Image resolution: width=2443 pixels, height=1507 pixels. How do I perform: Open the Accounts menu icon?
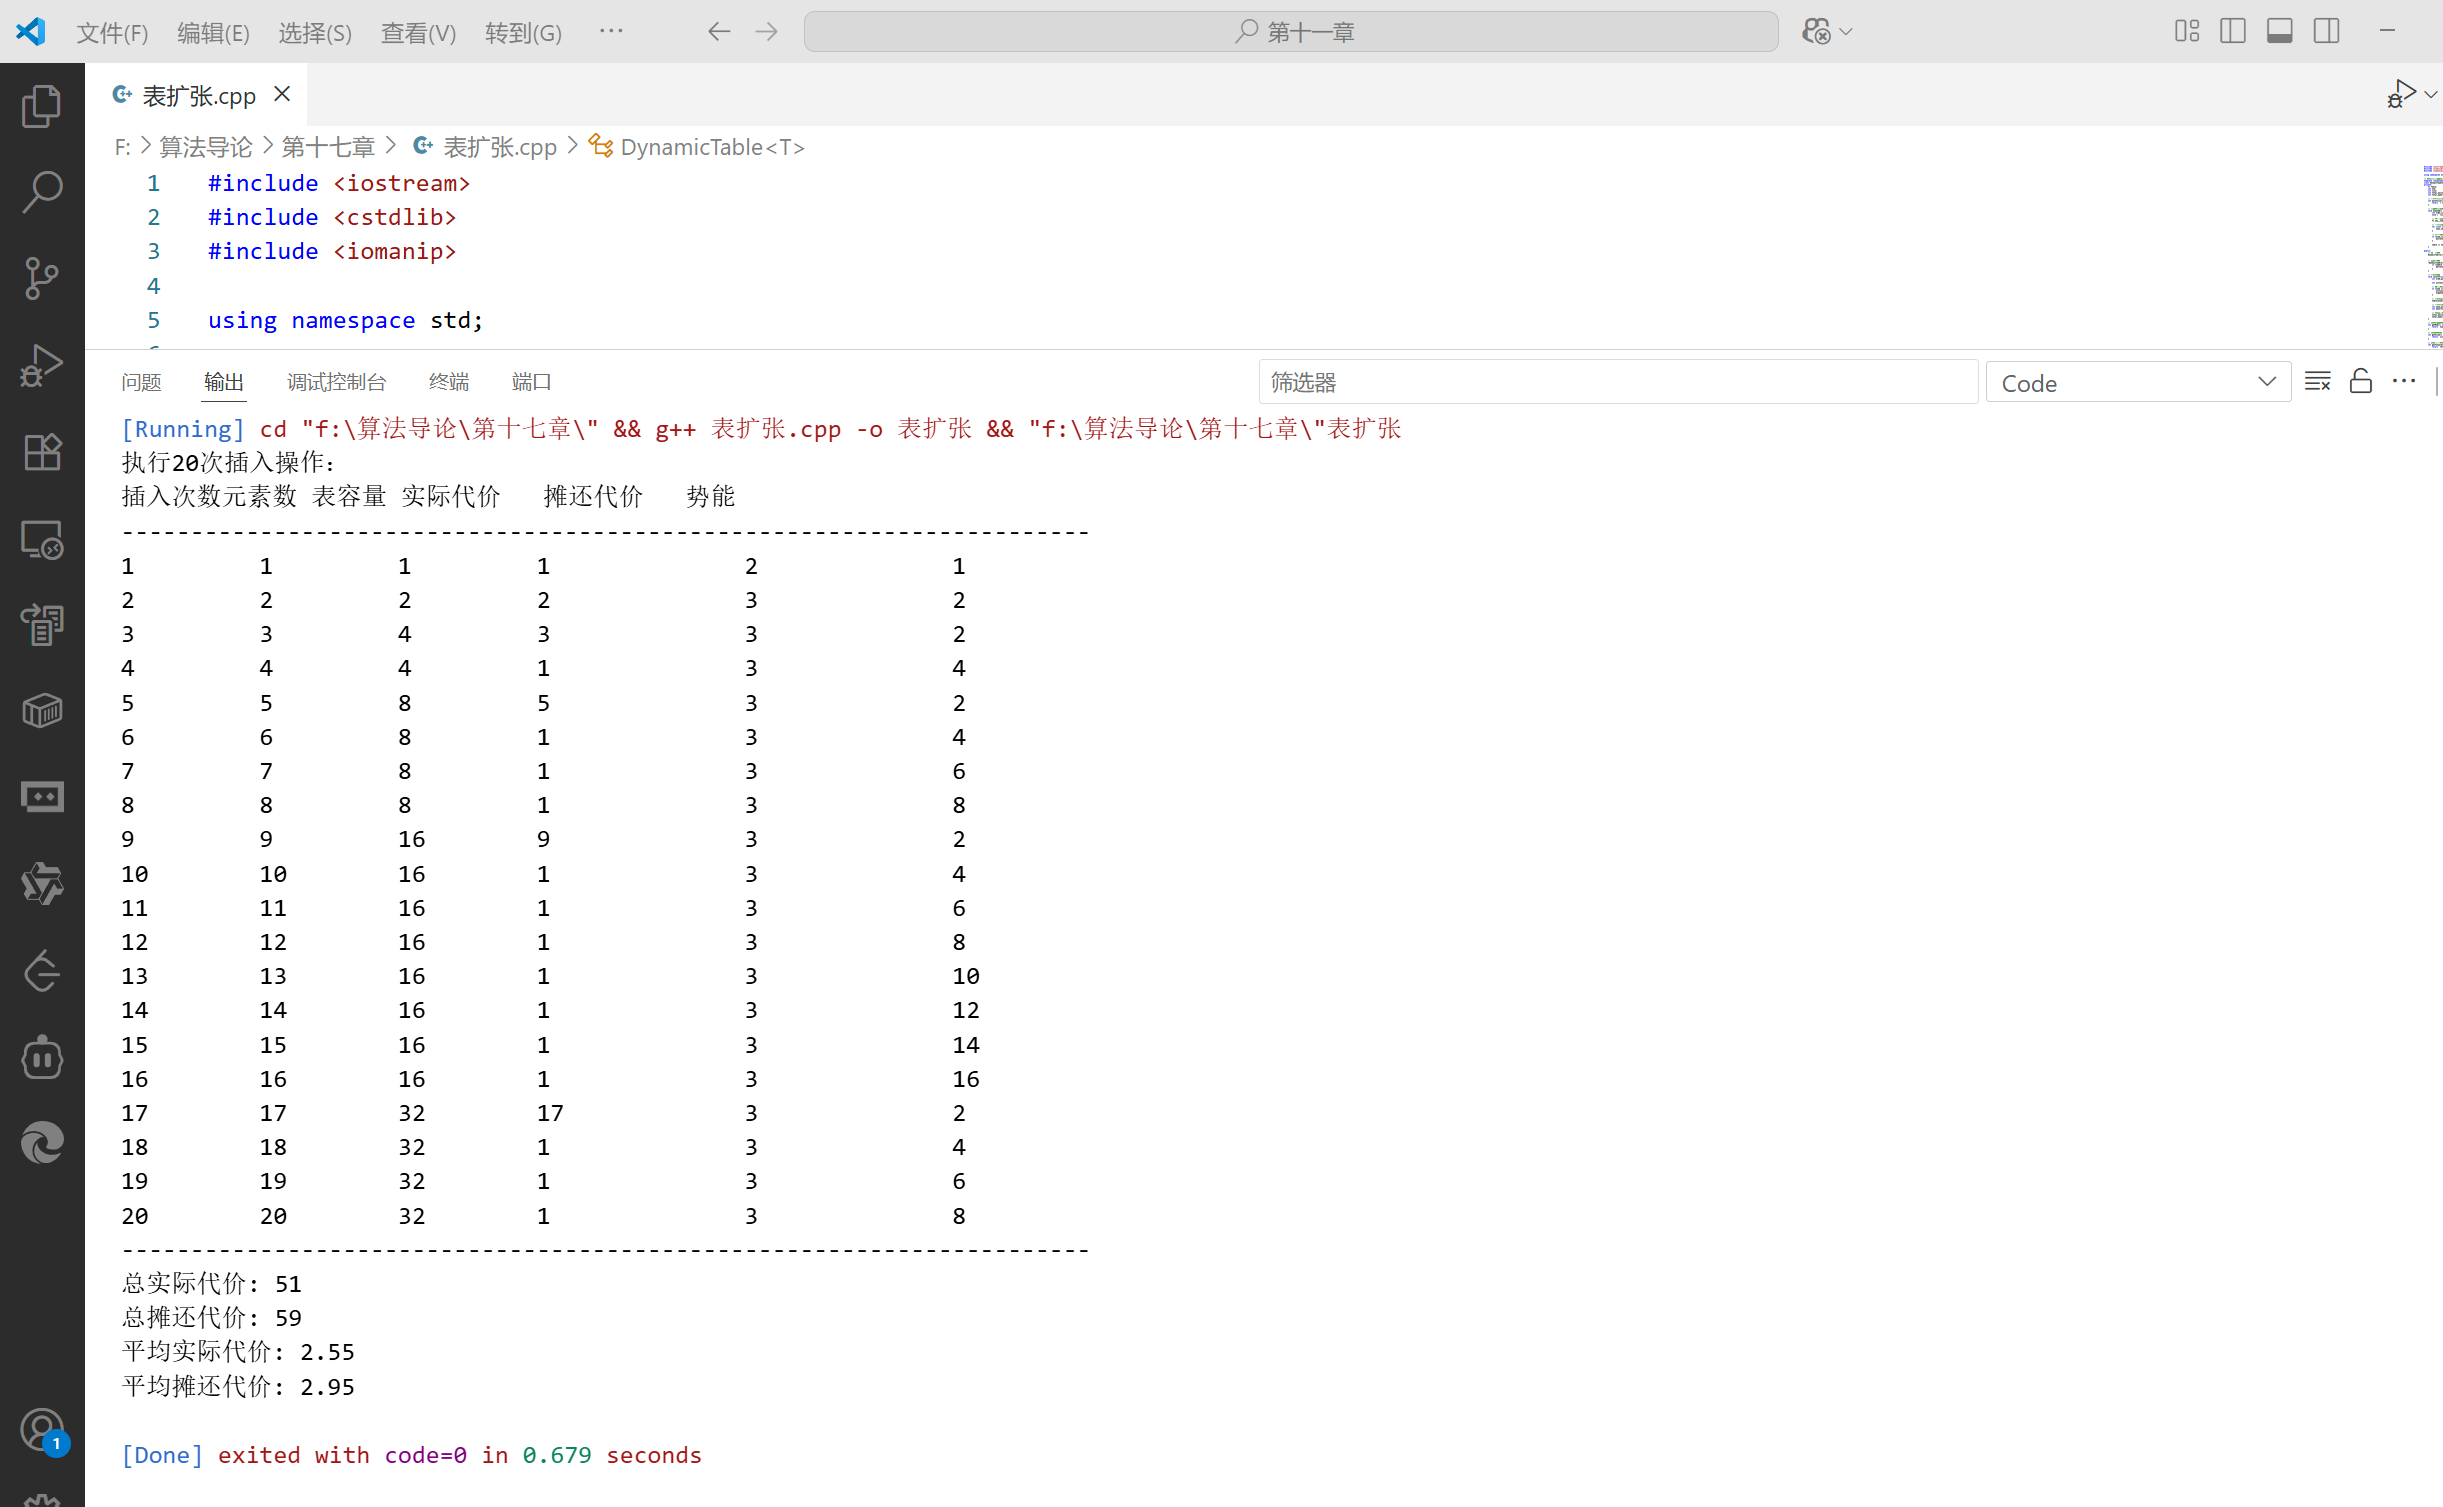(42, 1430)
